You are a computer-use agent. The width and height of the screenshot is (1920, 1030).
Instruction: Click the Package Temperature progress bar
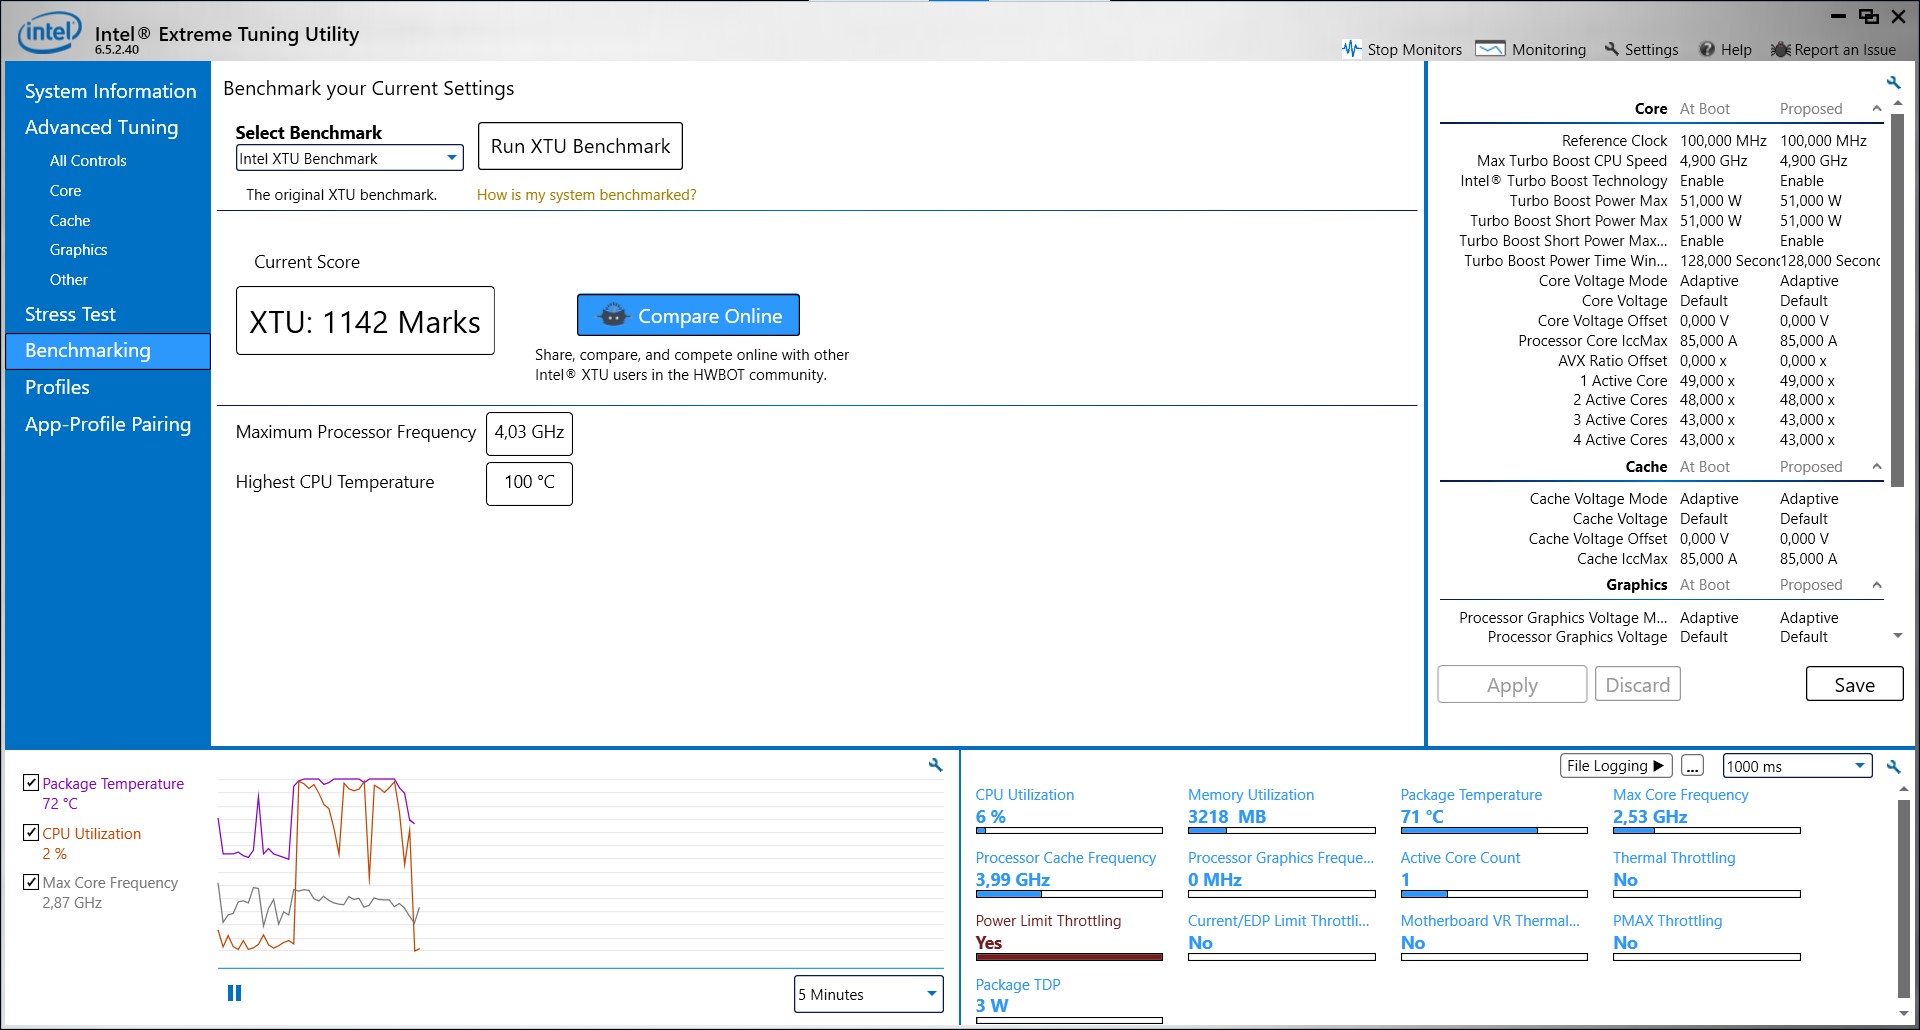(x=1494, y=830)
